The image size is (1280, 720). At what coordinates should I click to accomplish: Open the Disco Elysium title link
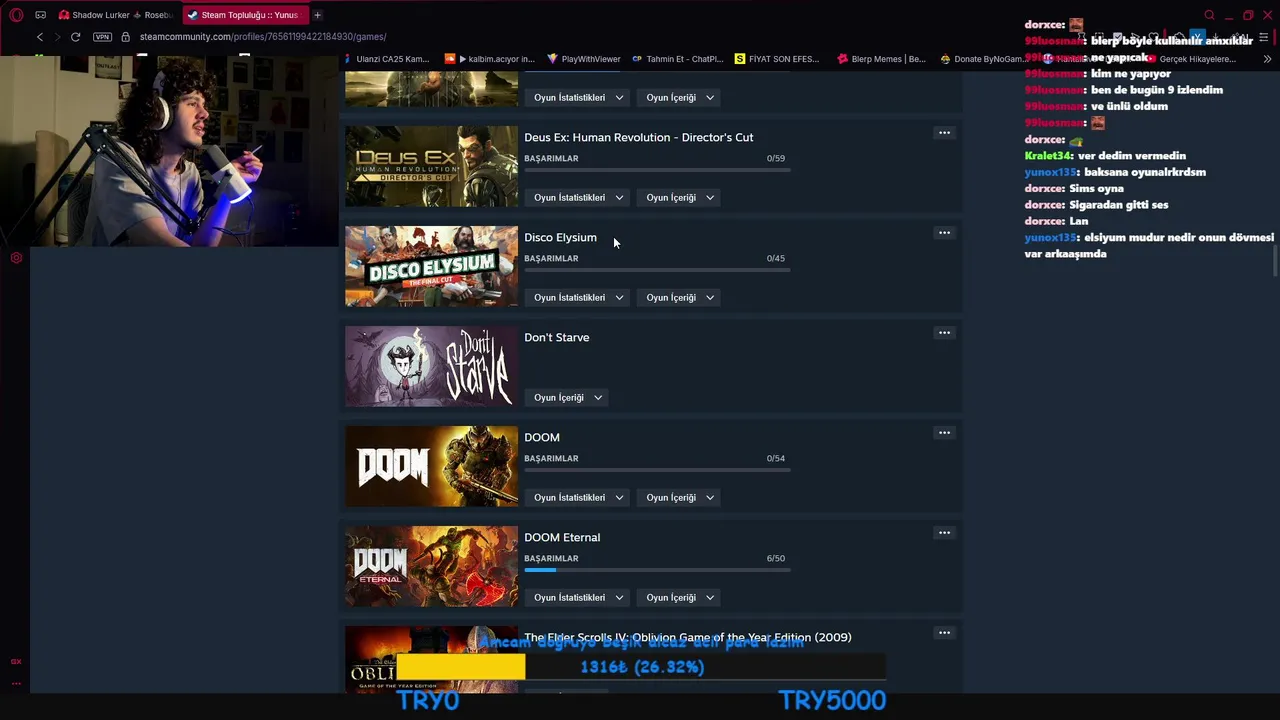(560, 237)
